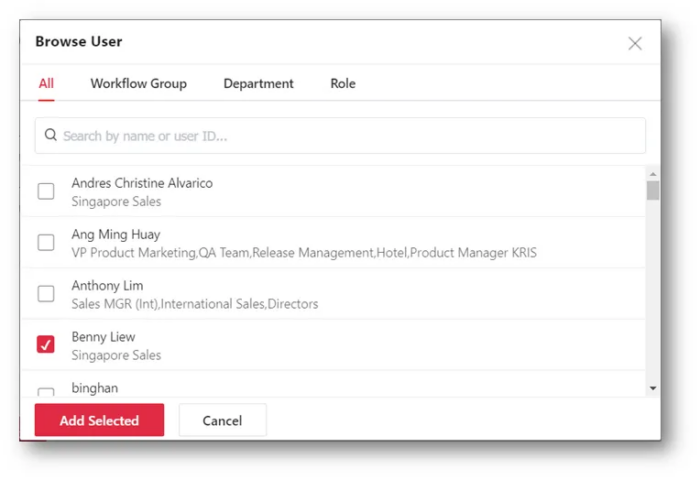Select the Ang Ming Huay name row
Screen dimensions: 700x480
(333, 242)
